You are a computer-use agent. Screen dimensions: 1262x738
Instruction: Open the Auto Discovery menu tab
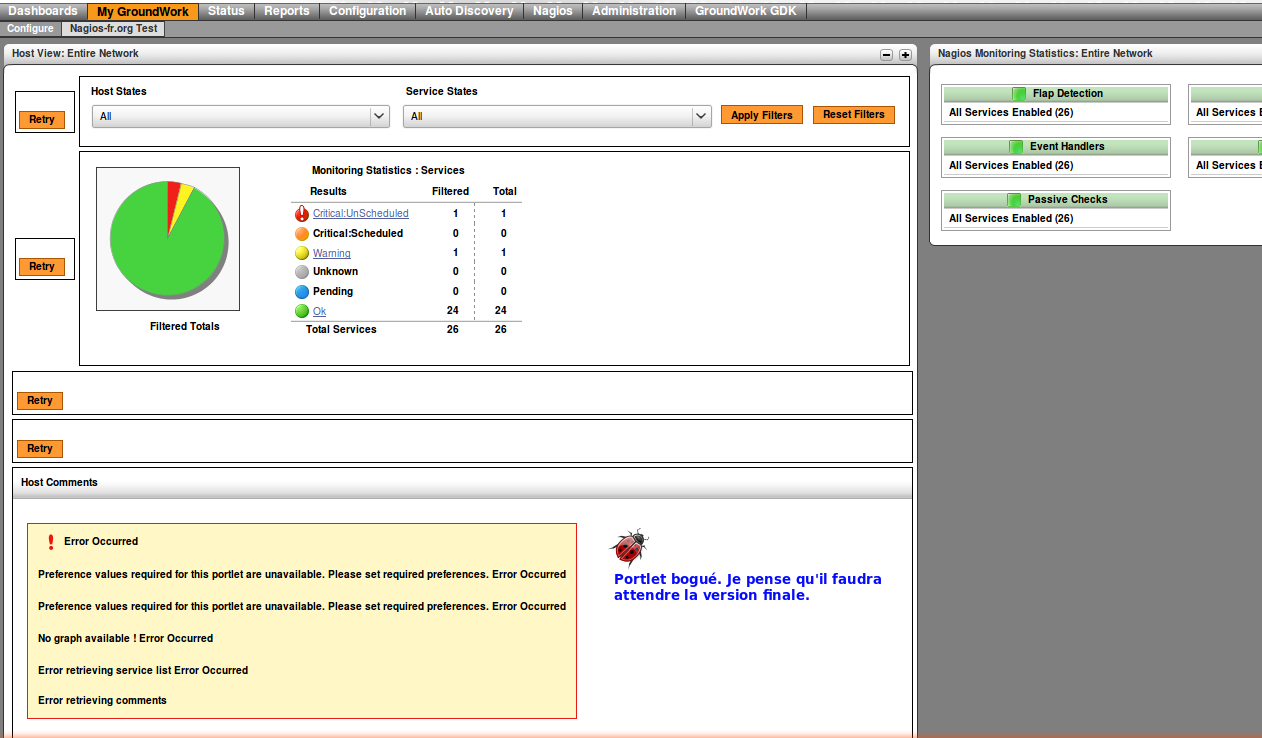point(469,11)
